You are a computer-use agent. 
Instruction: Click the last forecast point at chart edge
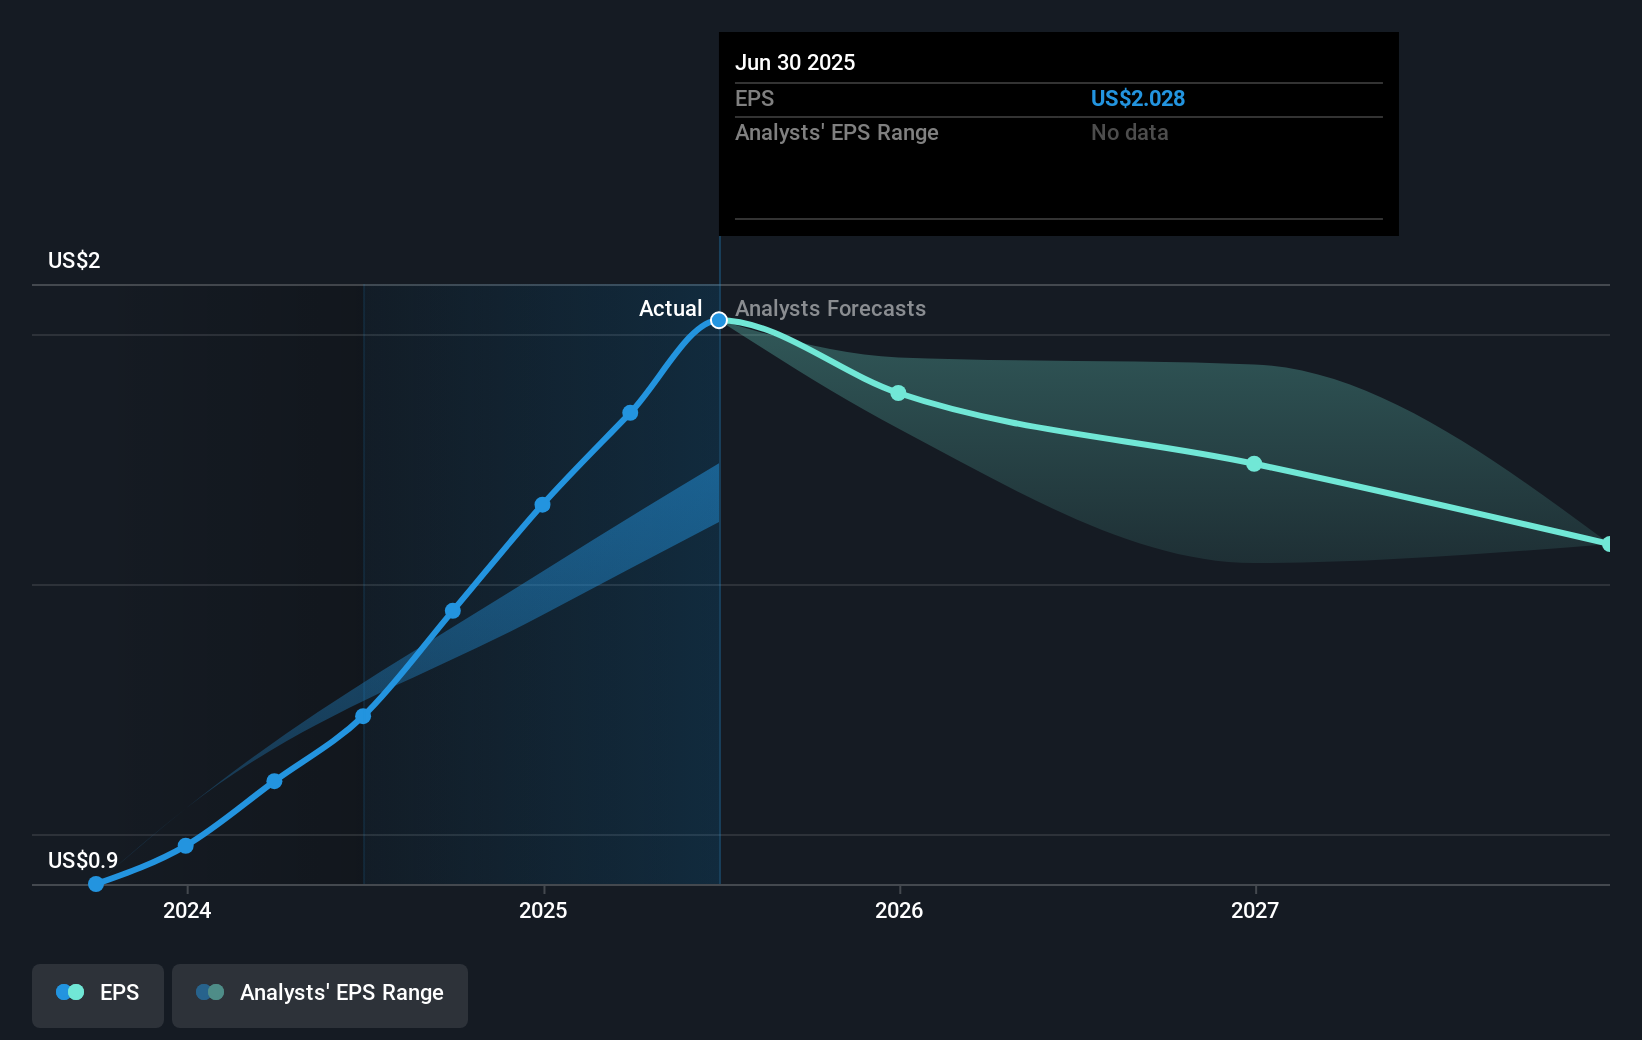point(1607,544)
